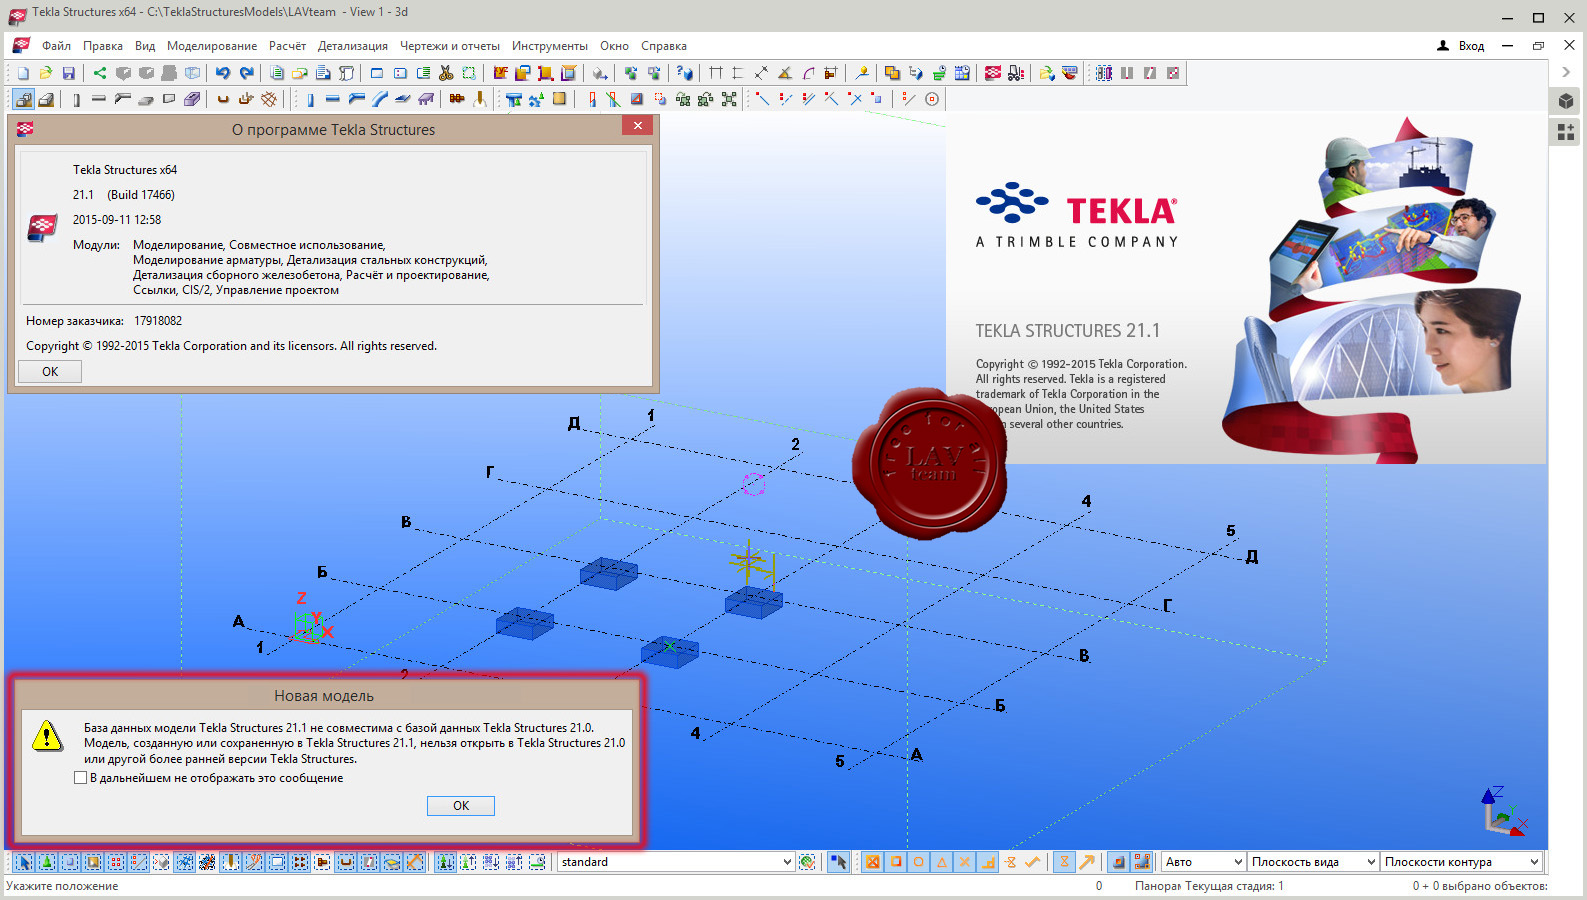1587x900 pixels.
Task: Click the circle point creation icon
Action: point(932,99)
